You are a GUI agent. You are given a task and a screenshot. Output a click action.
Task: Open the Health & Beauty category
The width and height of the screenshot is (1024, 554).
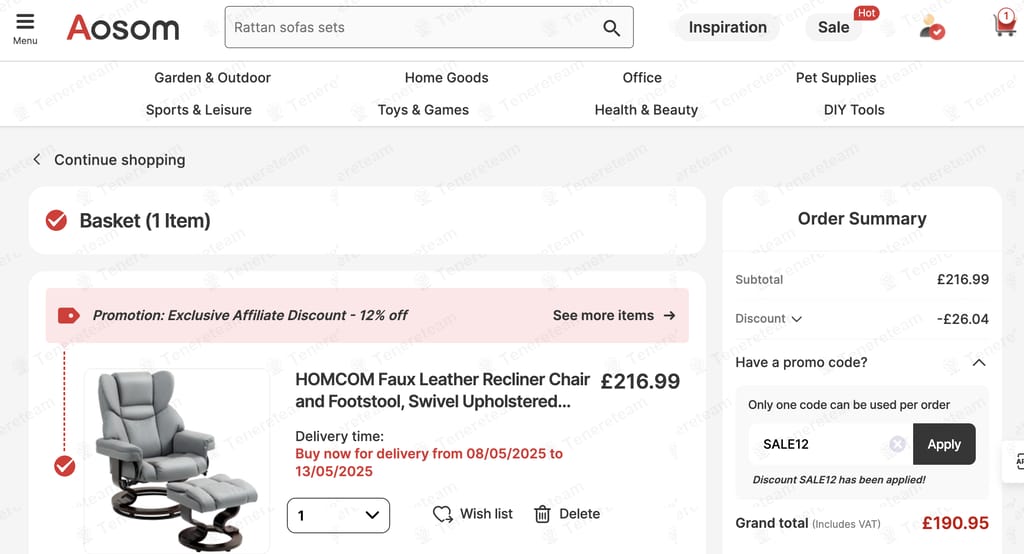tap(647, 110)
